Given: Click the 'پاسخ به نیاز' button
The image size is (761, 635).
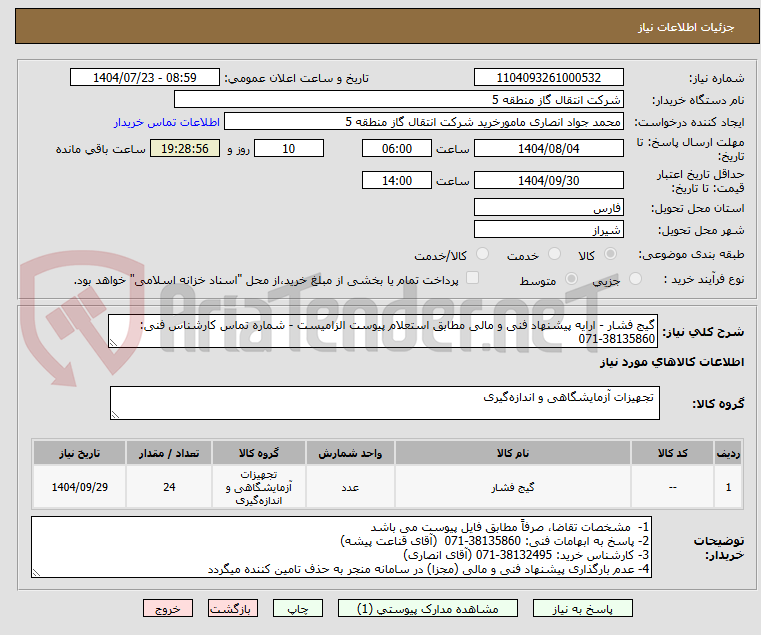Looking at the screenshot, I should [582, 608].
